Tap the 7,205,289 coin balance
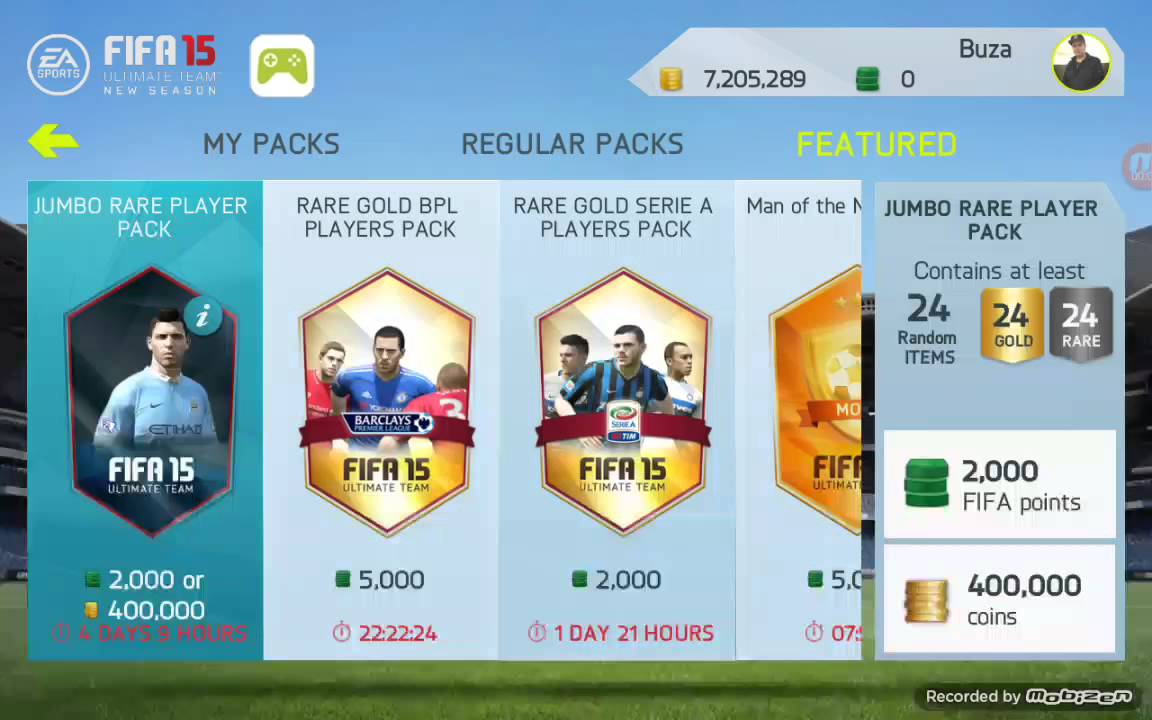 pyautogui.click(x=755, y=79)
